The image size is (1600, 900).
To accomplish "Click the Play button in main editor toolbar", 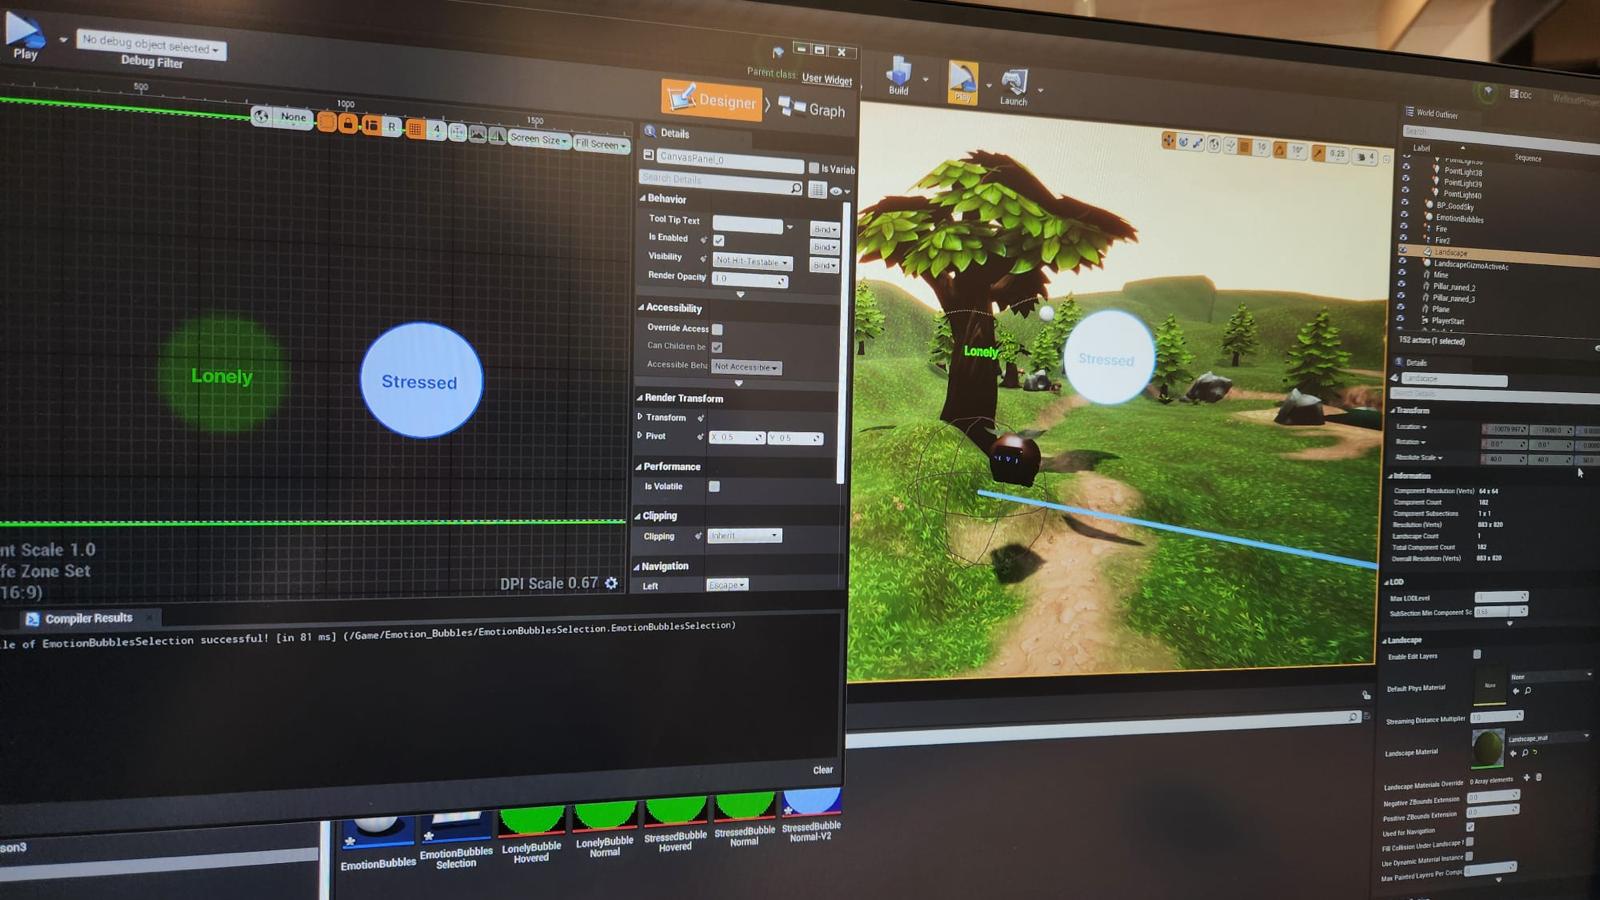I will [x=962, y=82].
